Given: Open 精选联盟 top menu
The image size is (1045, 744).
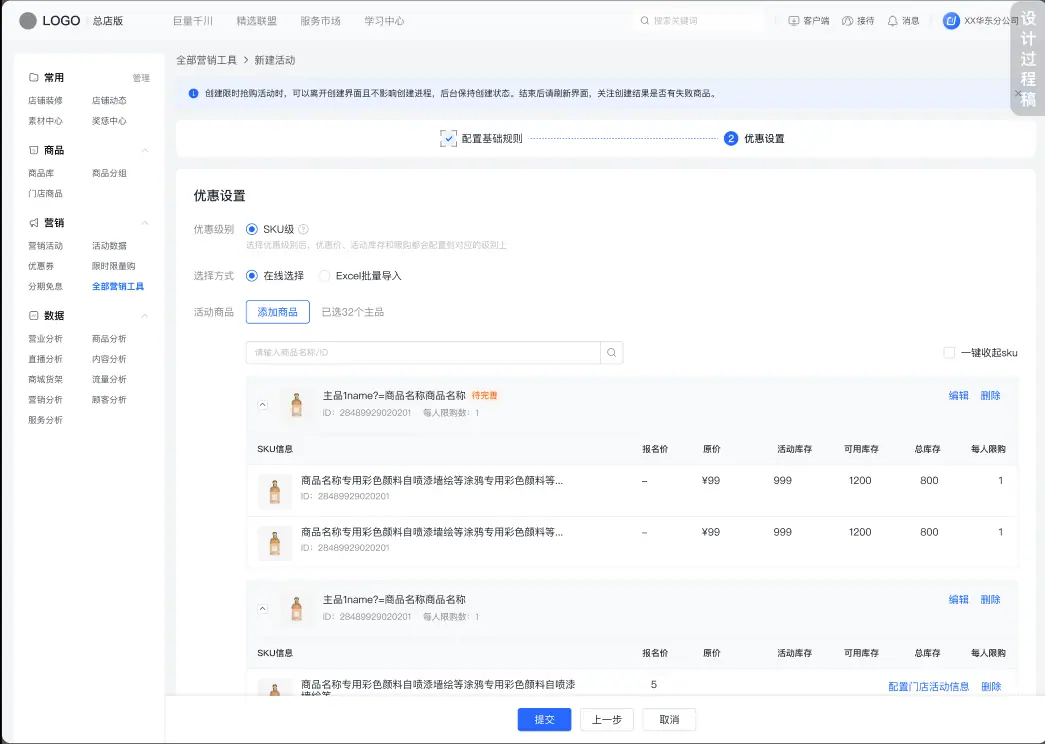Looking at the screenshot, I should click(x=257, y=21).
